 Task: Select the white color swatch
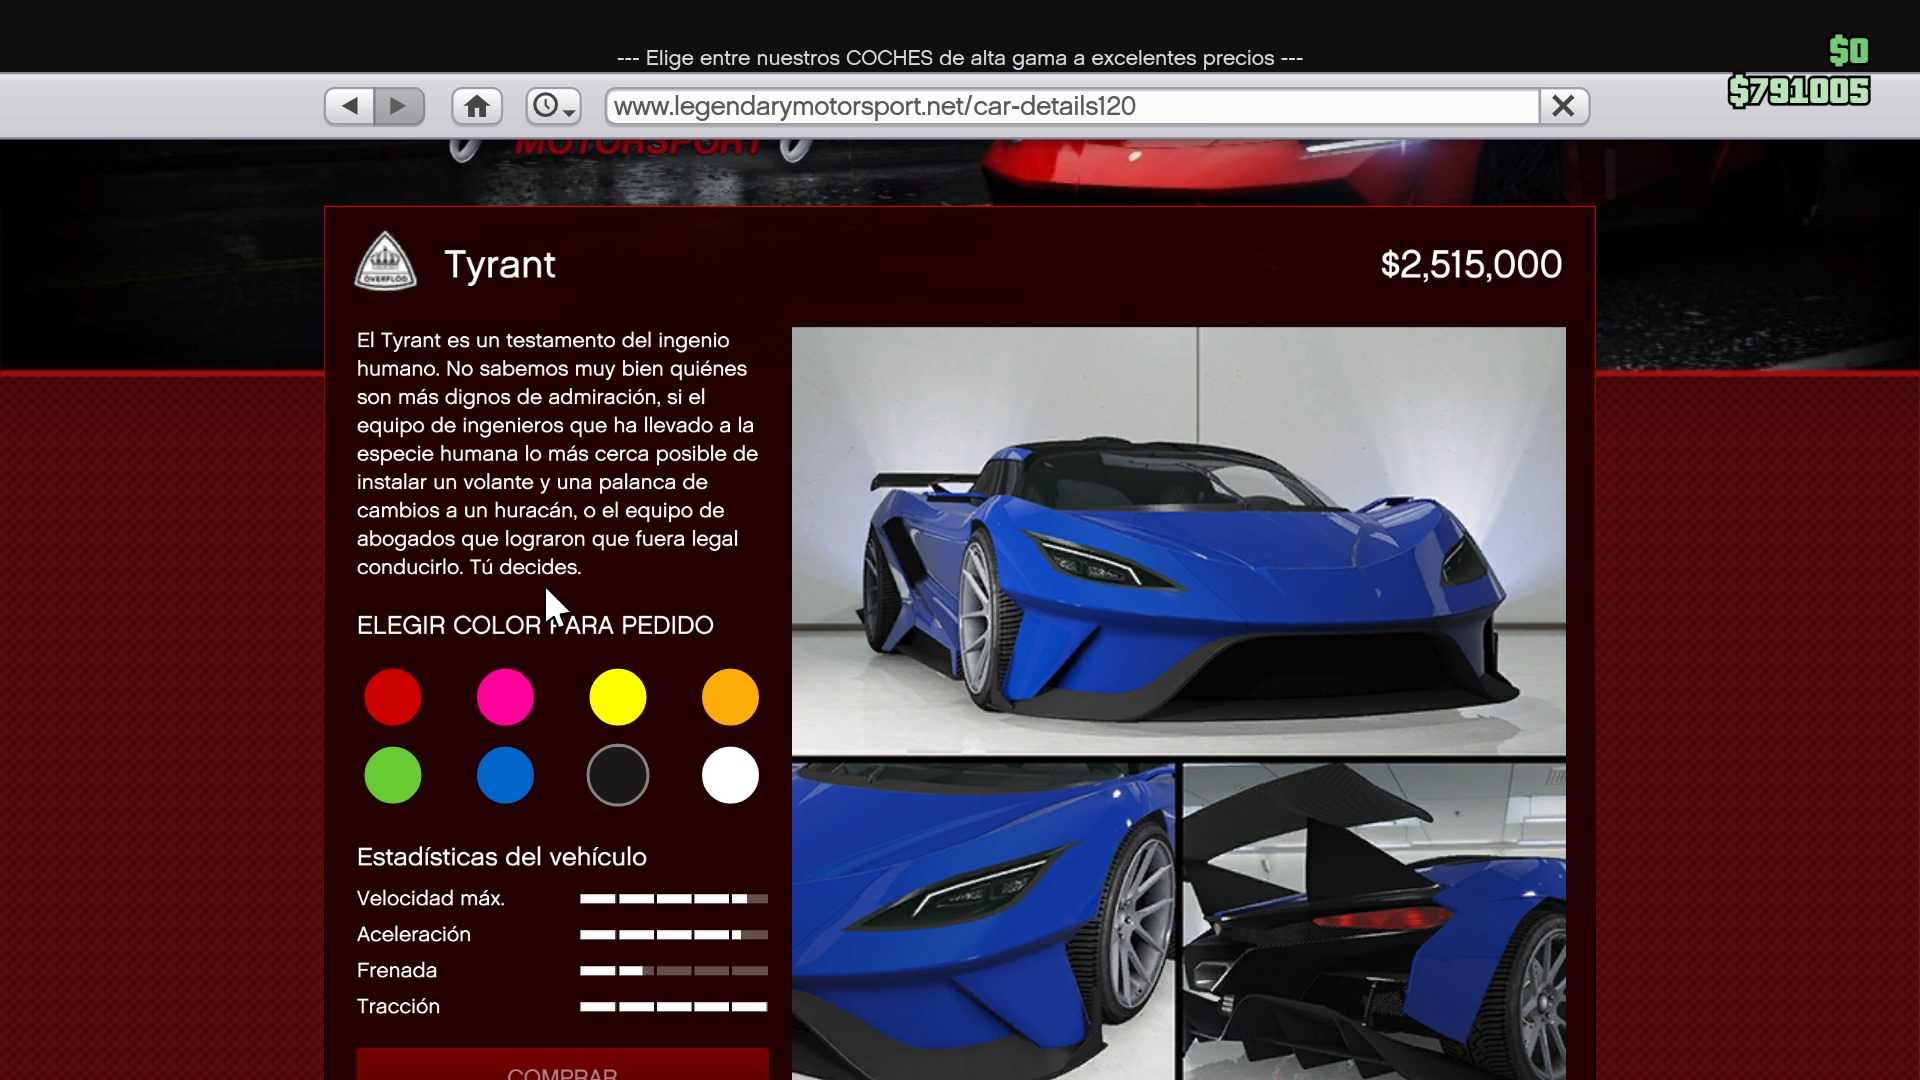730,775
